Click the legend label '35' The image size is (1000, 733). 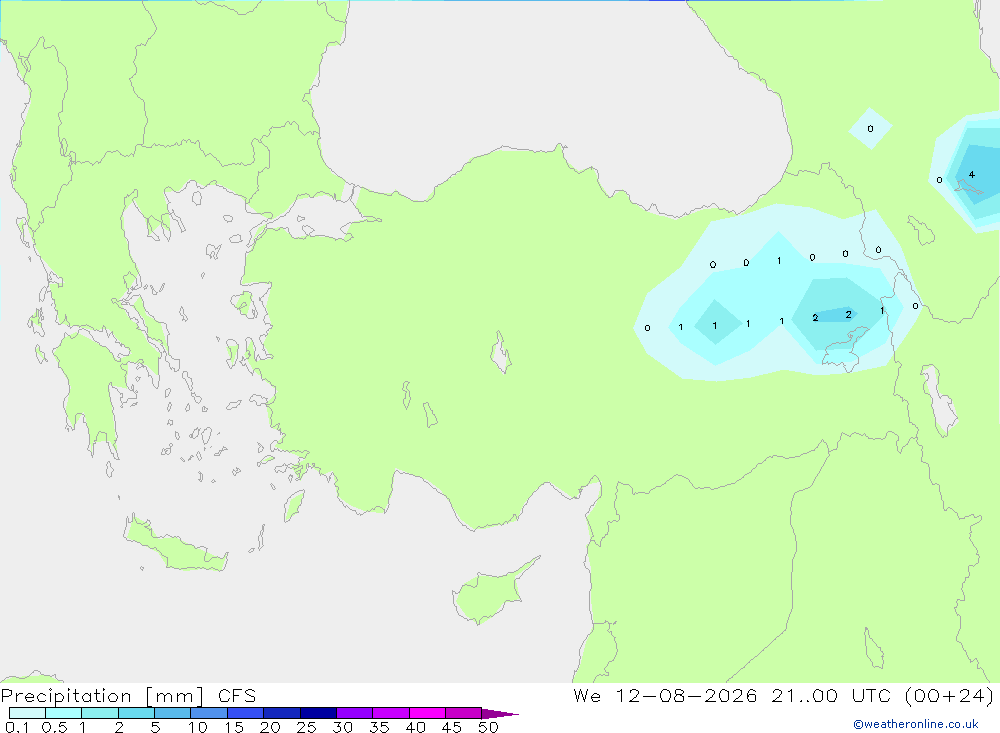coord(379,727)
